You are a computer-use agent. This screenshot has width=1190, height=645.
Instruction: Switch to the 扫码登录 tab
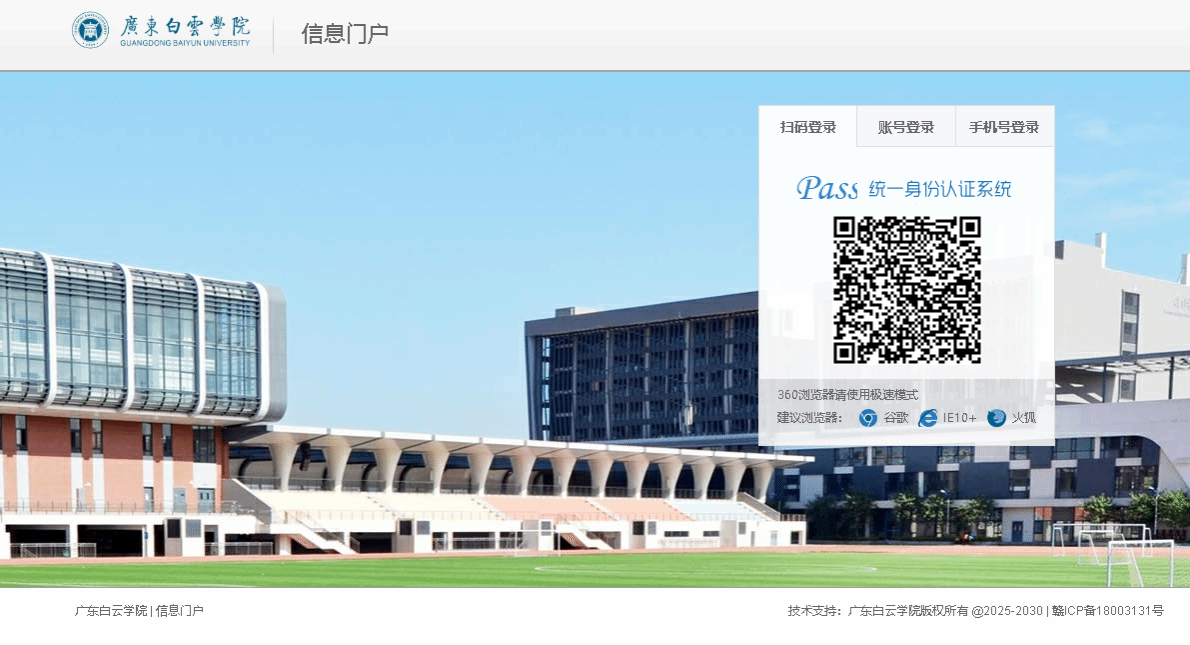[808, 127]
